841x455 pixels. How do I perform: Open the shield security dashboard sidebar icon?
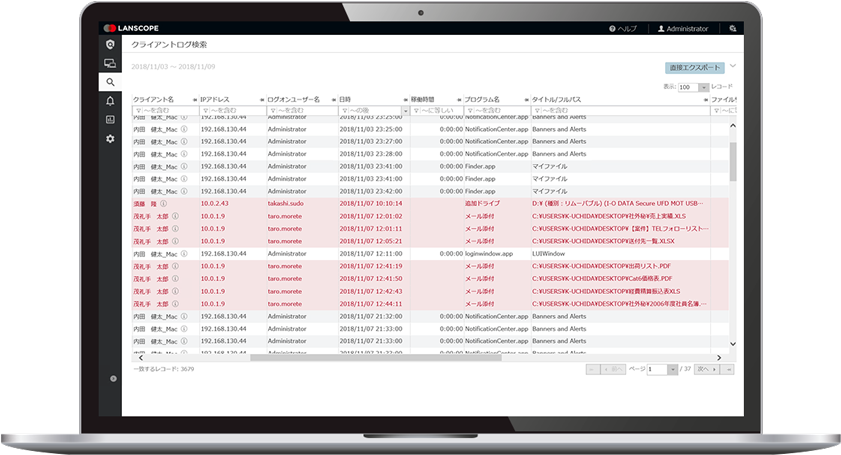point(110,45)
